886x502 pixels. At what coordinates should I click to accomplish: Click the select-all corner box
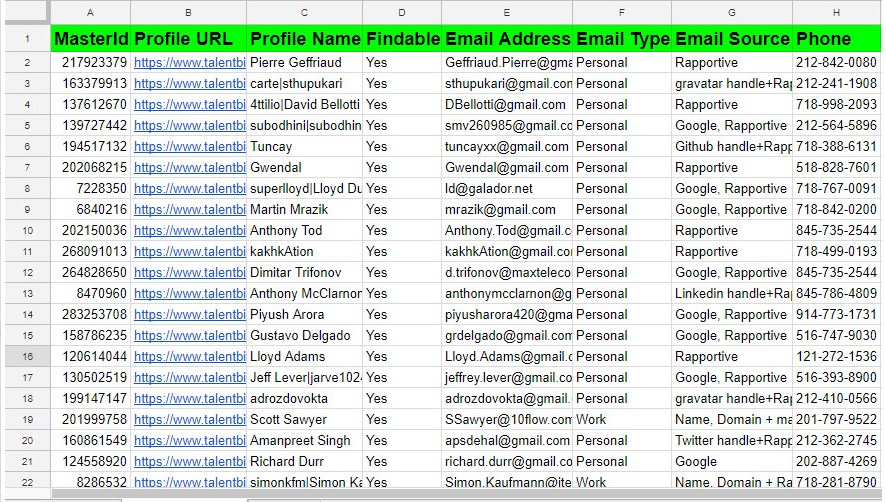[x=27, y=12]
